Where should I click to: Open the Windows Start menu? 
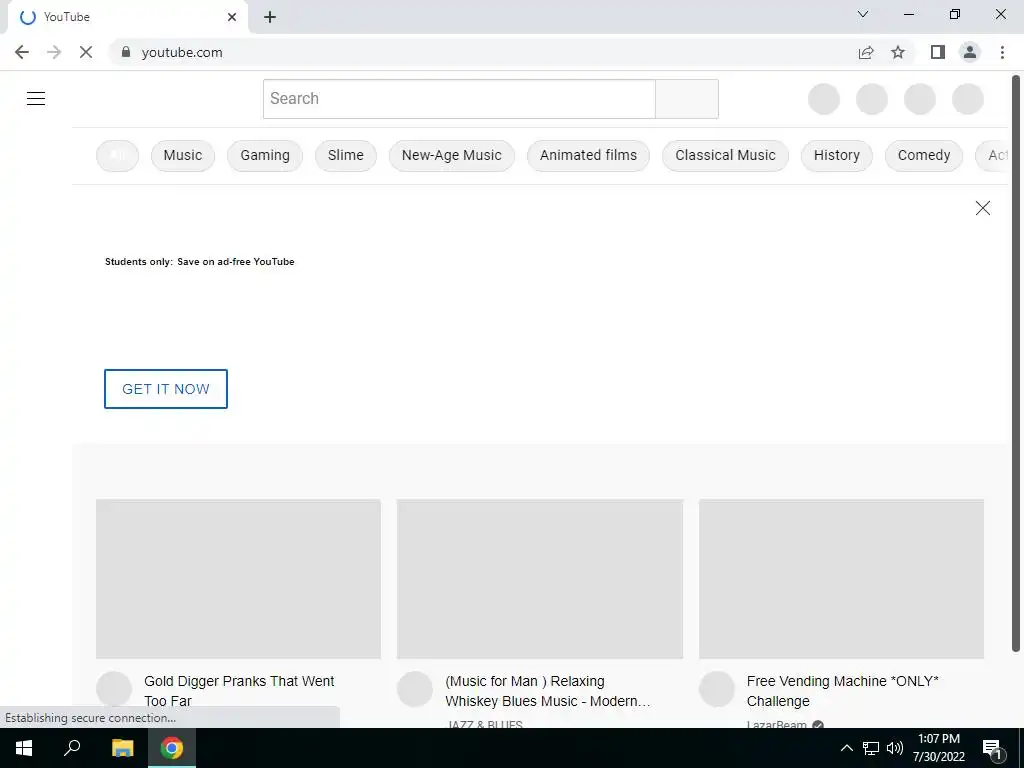coord(24,748)
